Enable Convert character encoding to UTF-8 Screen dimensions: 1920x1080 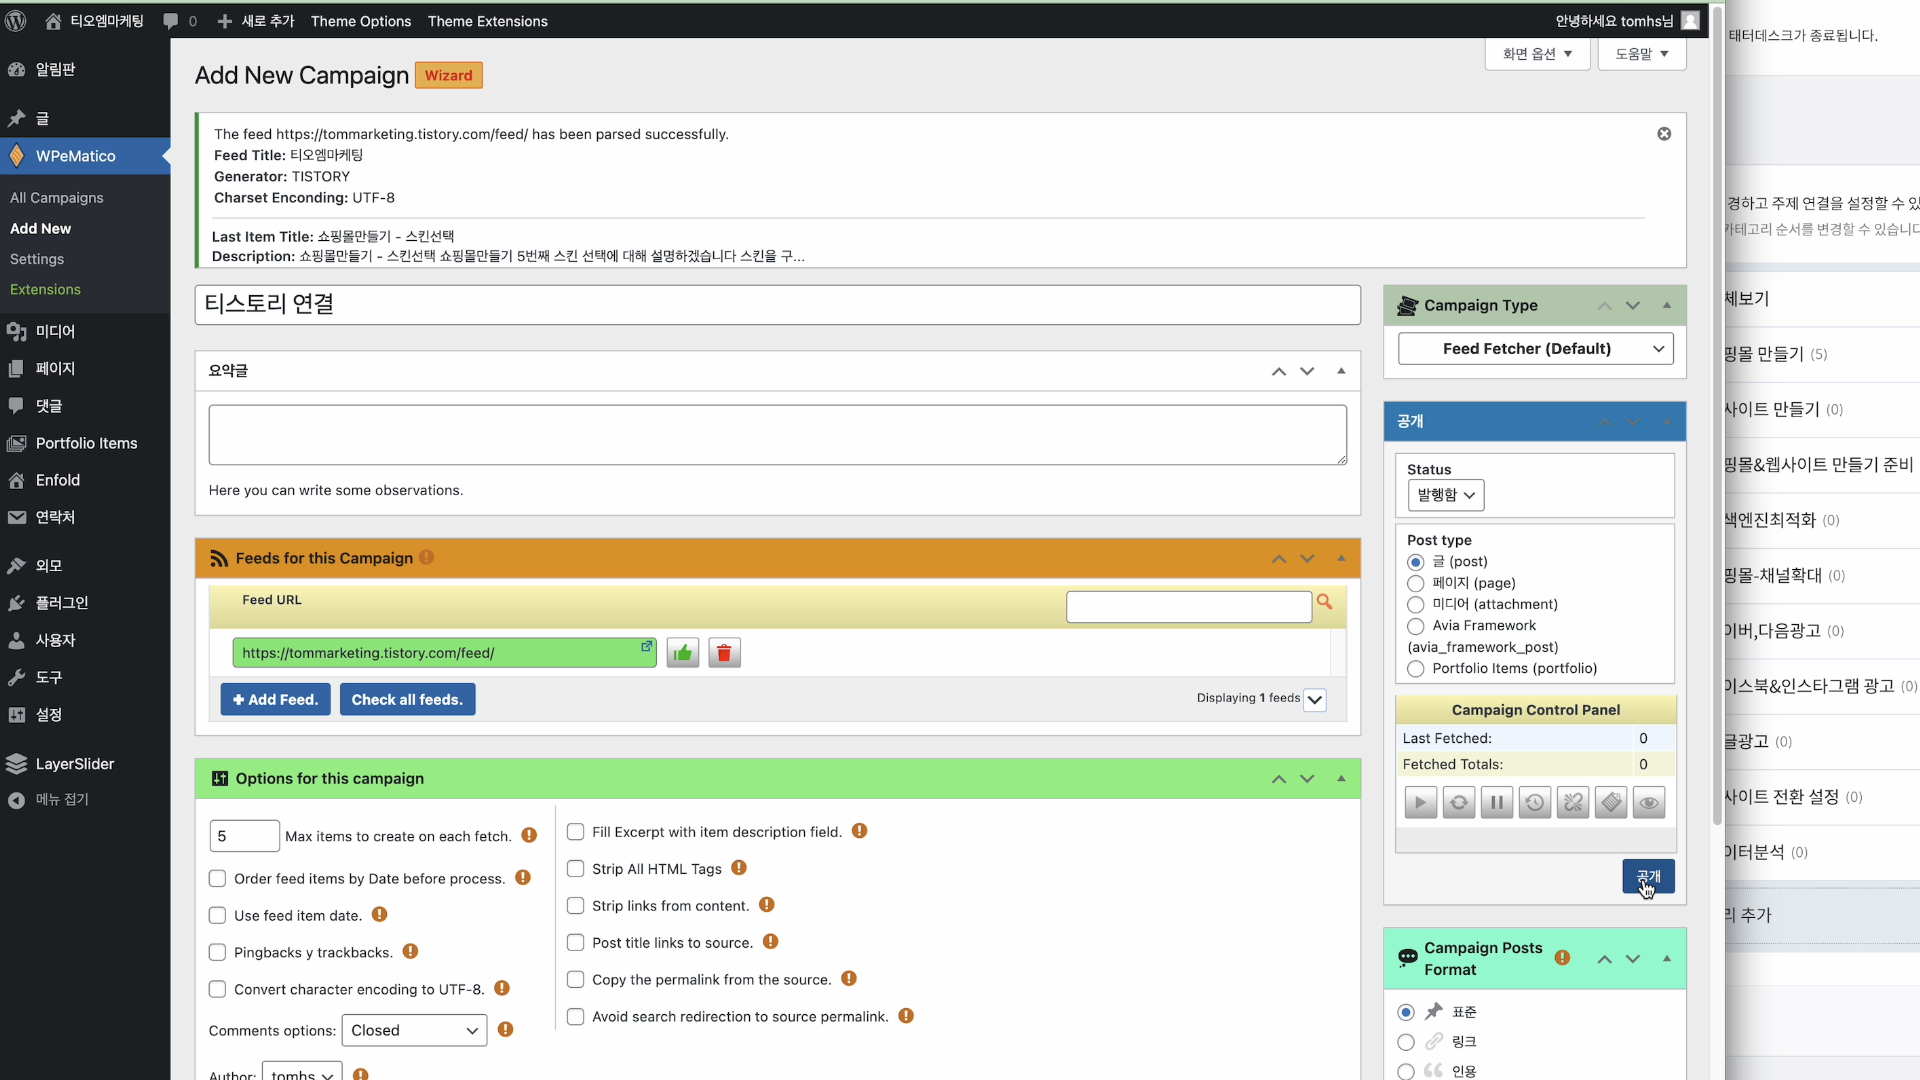(x=217, y=989)
